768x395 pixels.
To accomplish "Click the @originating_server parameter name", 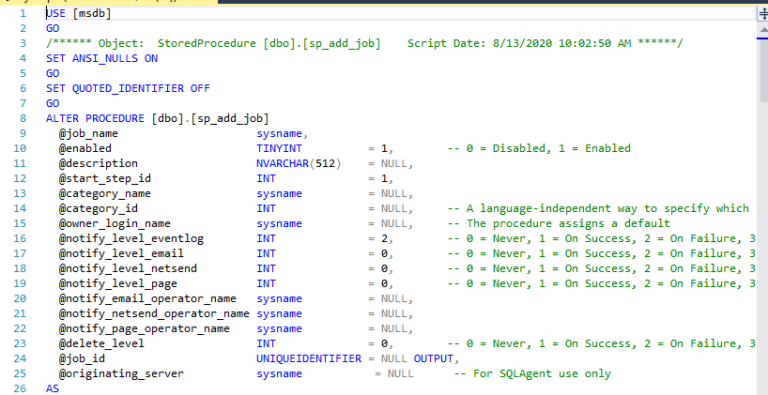I will (121, 374).
